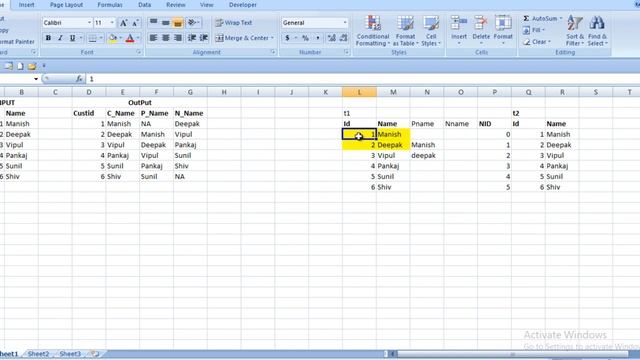This screenshot has width=640, height=360.
Task: Bottom align cell contents
Action: pos(178,22)
